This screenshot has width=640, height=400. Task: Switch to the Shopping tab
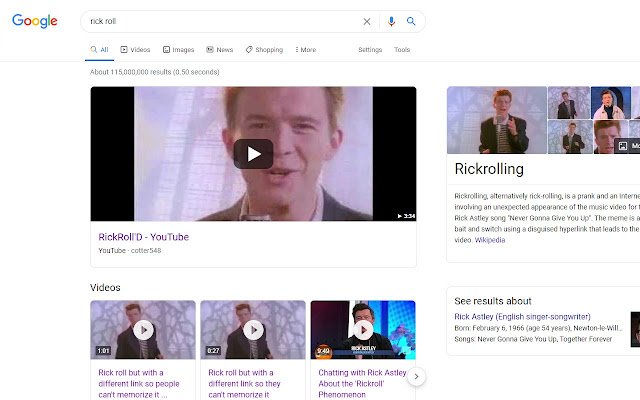coord(264,50)
